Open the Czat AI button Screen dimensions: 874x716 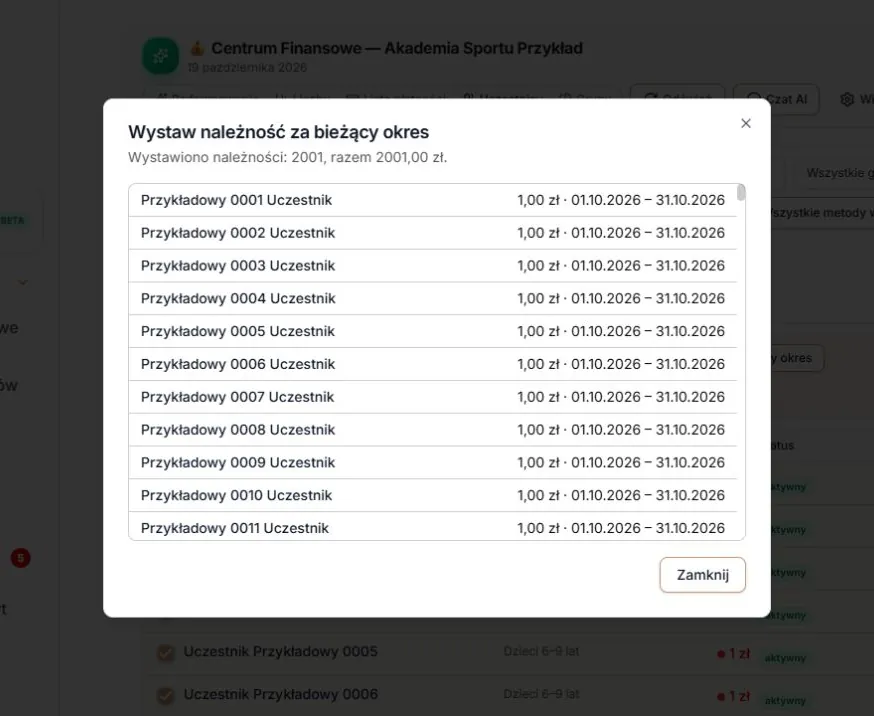776,99
